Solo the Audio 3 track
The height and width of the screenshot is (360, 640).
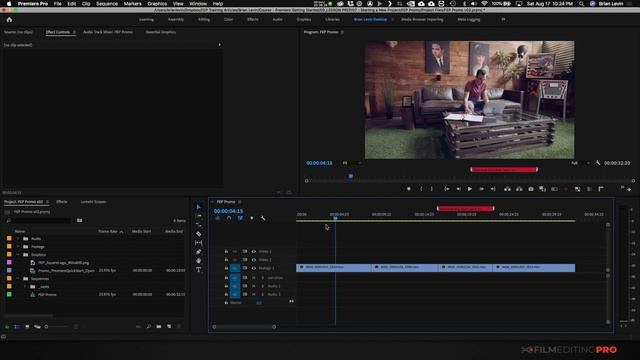pos(262,294)
